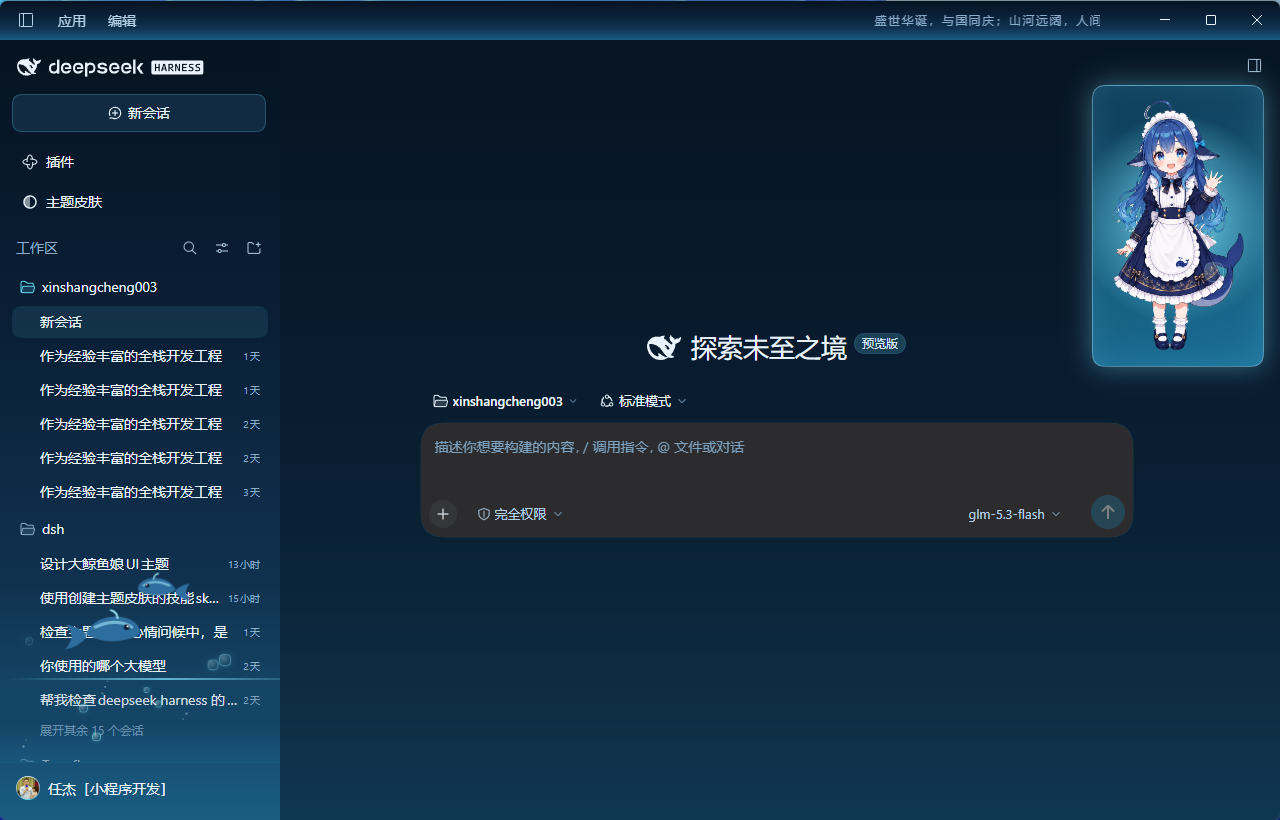Click the 工作区 section label
The image size is (1280, 820).
(37, 248)
